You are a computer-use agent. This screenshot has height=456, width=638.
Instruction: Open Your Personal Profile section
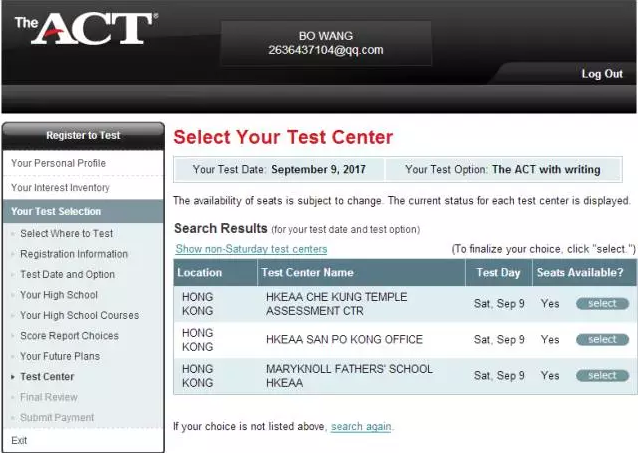coord(58,163)
